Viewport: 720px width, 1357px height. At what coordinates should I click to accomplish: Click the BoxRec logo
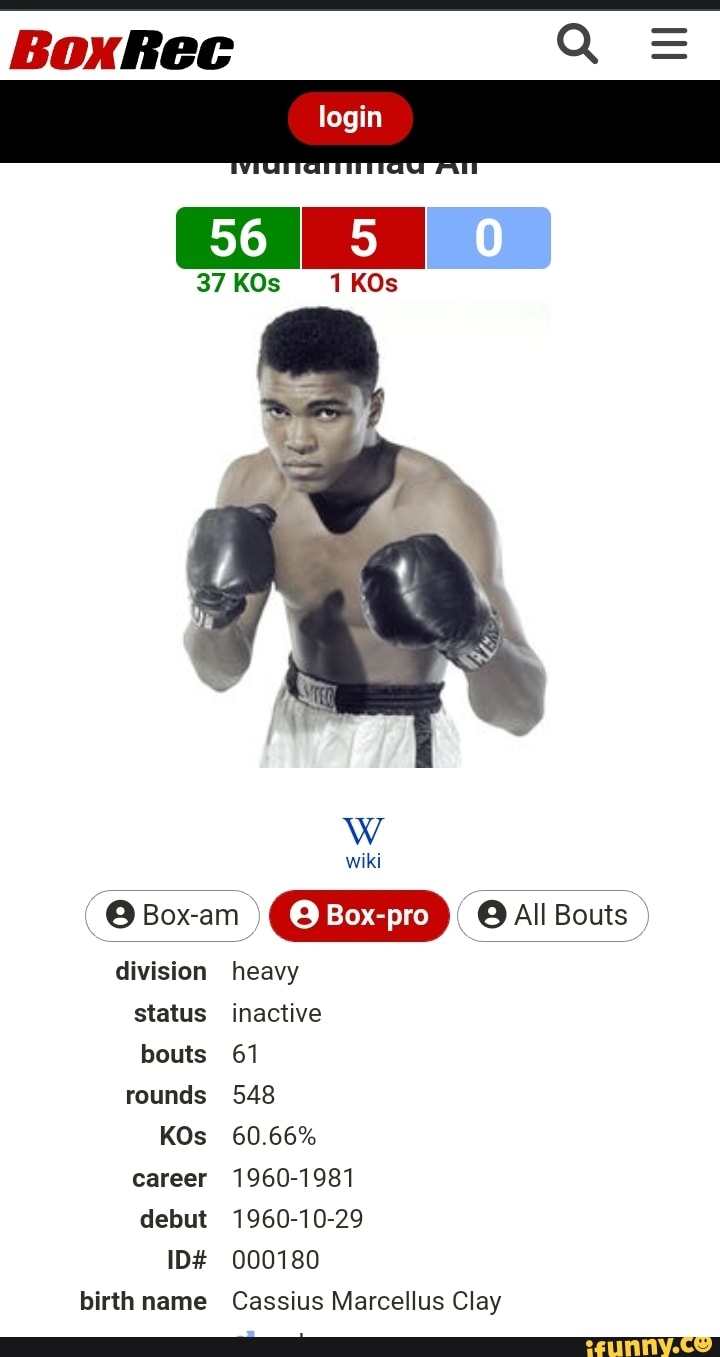tap(122, 50)
